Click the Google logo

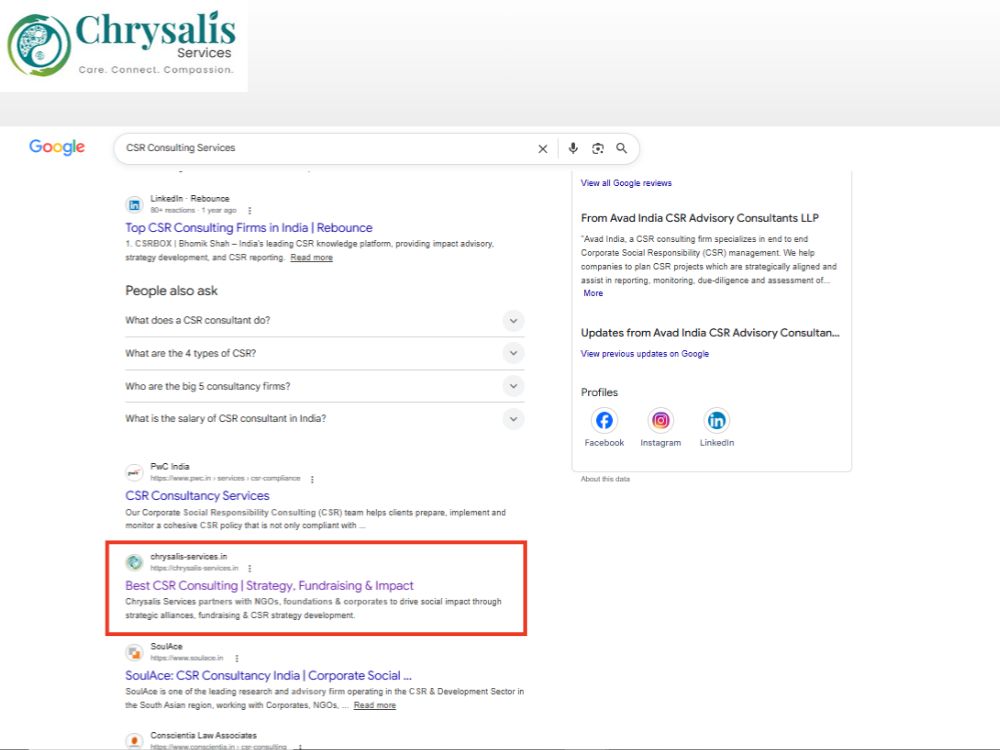tap(57, 147)
